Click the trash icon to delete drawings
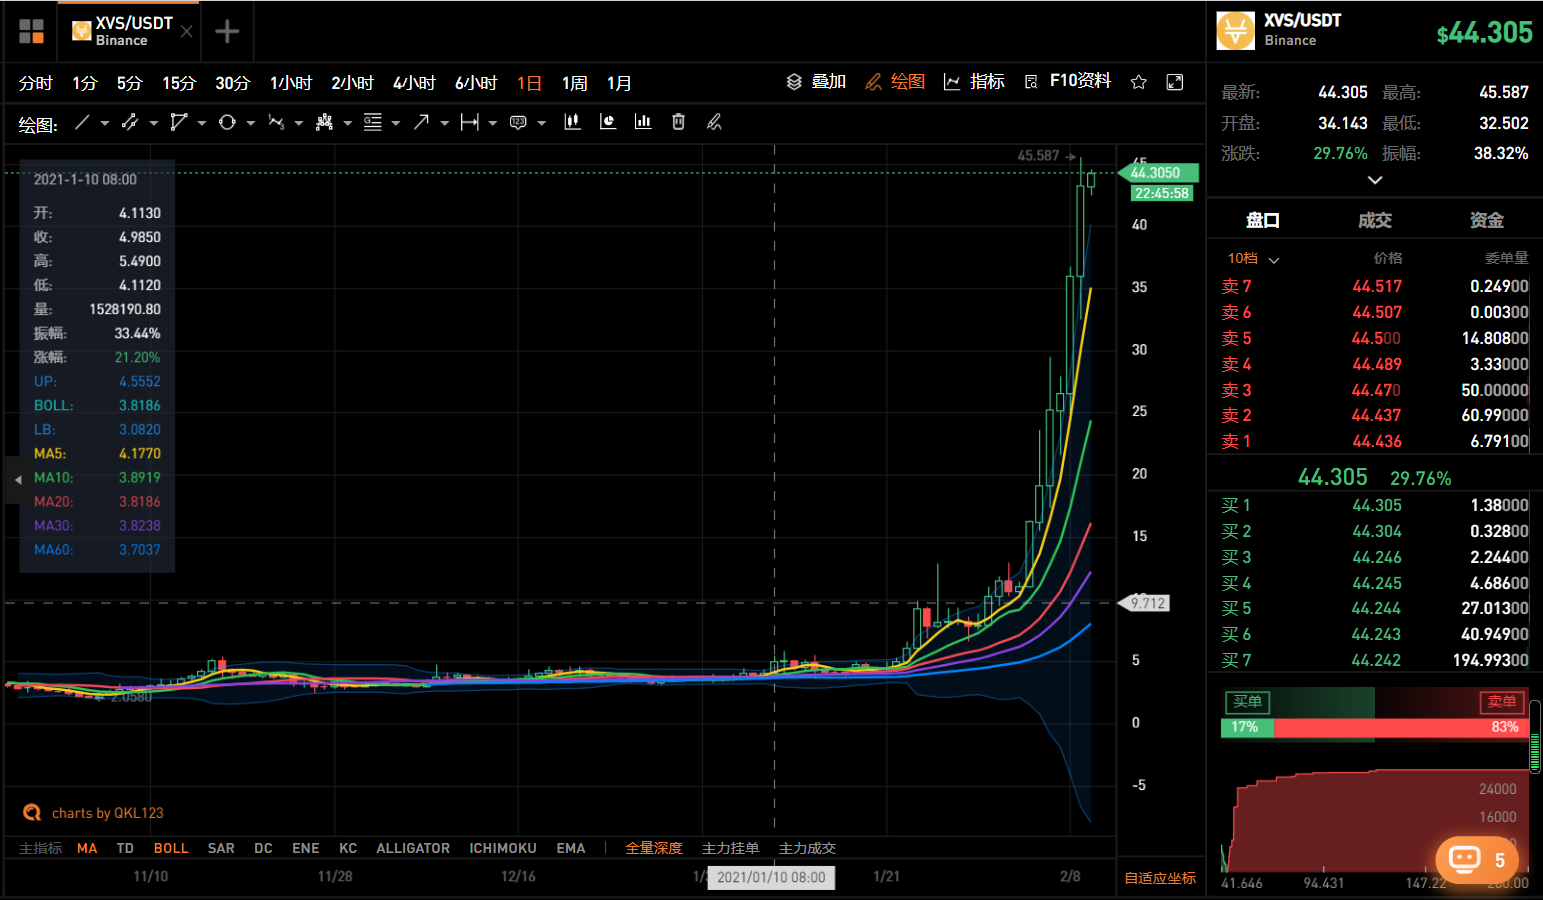Image resolution: width=1543 pixels, height=900 pixels. 678,122
